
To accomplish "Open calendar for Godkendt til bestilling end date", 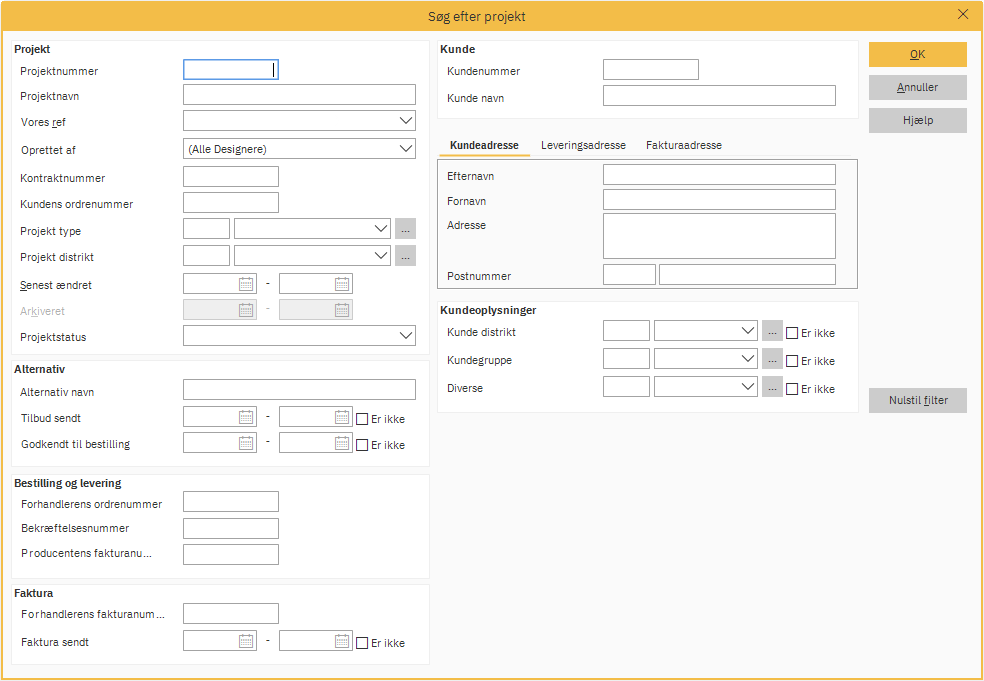I will click(x=342, y=443).
